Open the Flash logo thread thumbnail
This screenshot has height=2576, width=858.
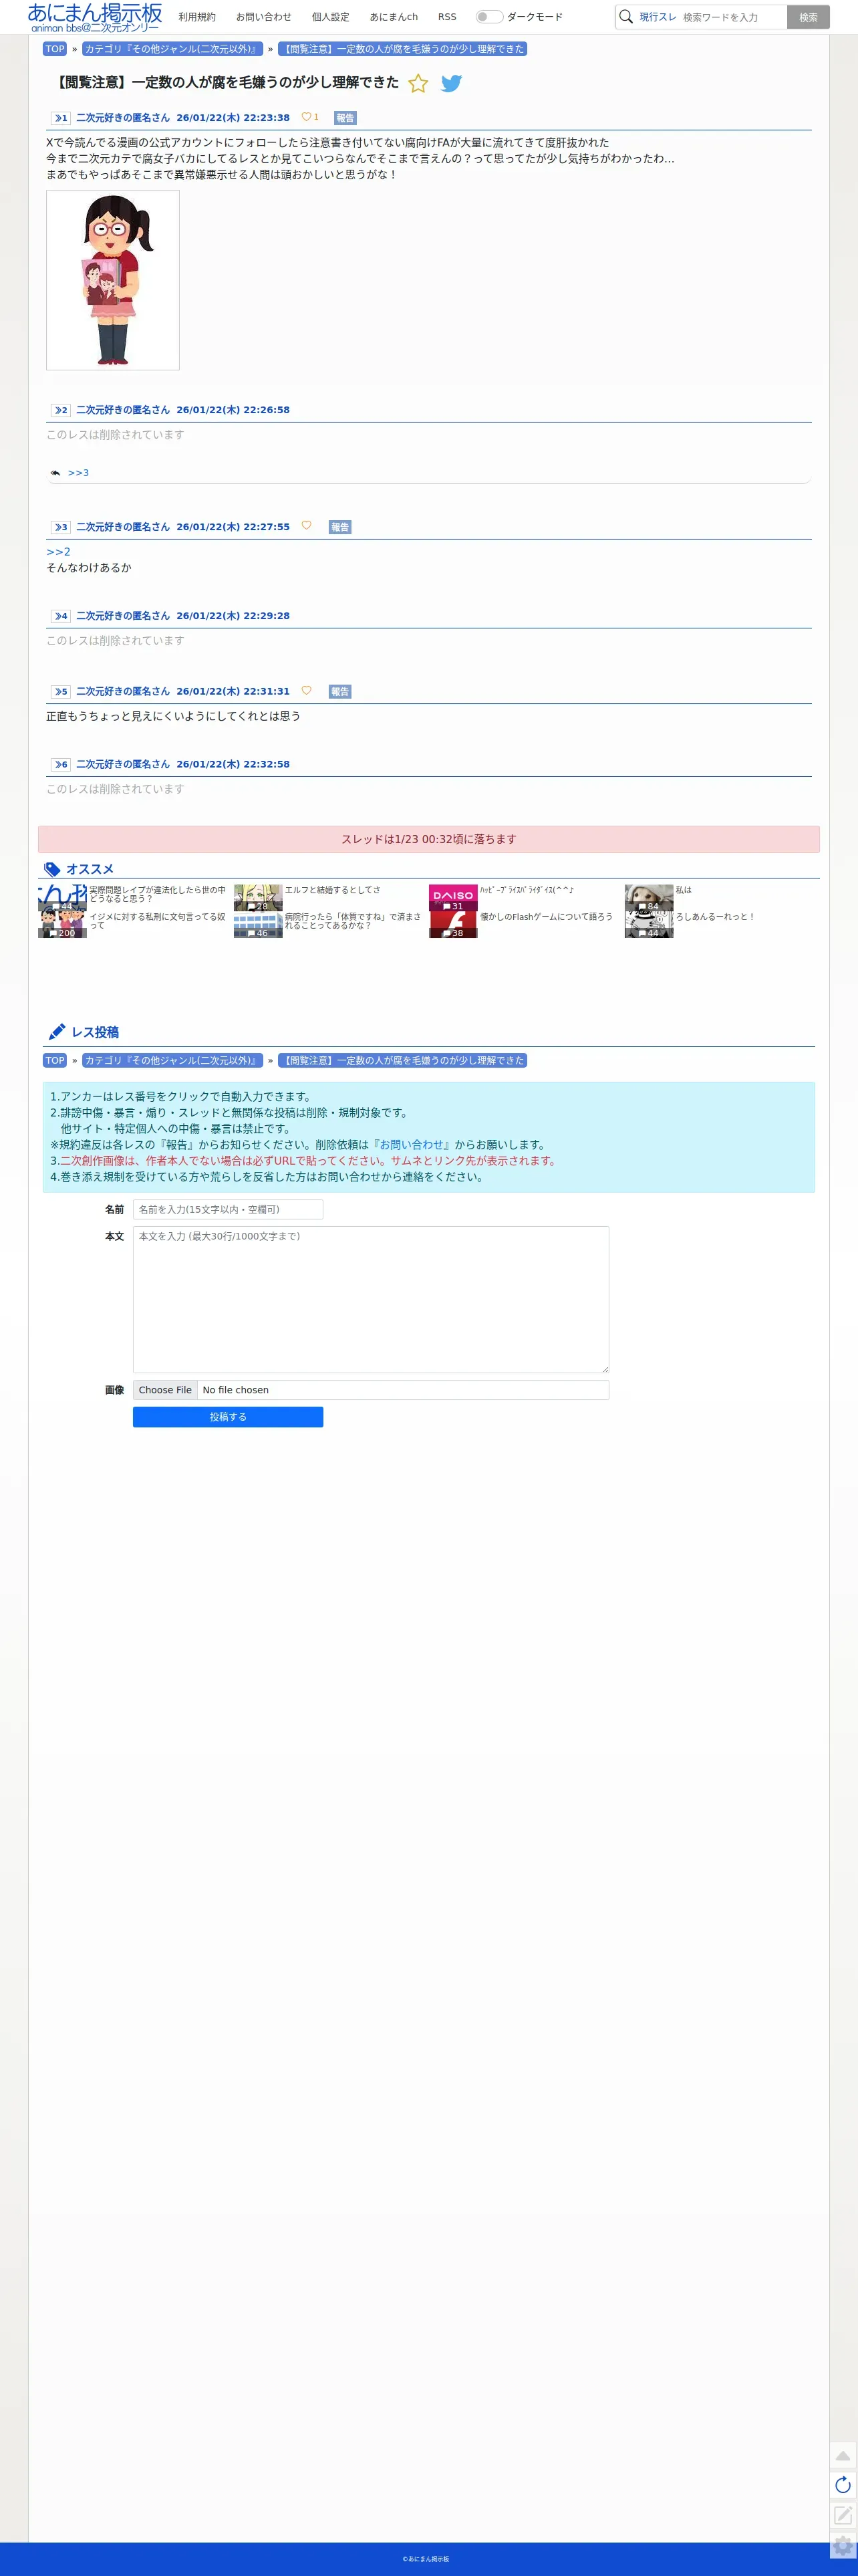[x=453, y=924]
